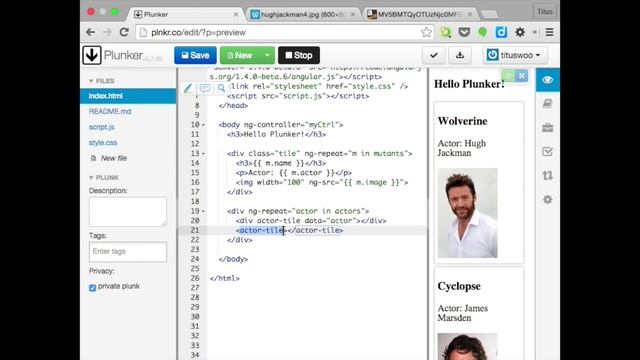Open the briefcase packages panel

pyautogui.click(x=547, y=128)
